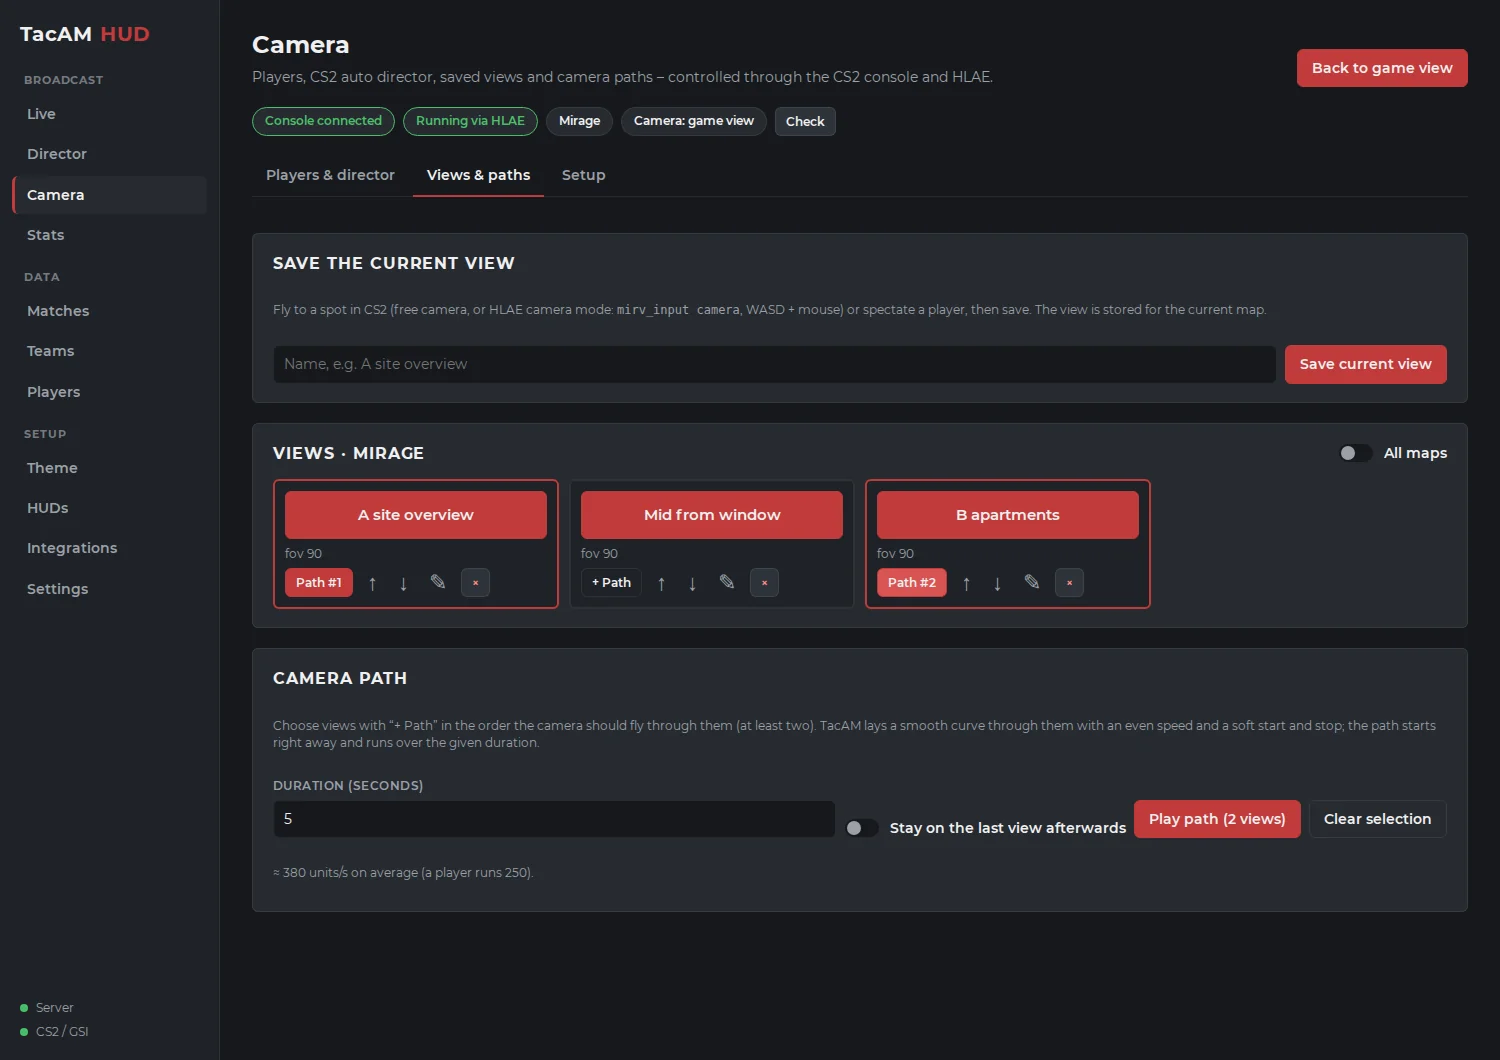Select the Views & paths tab
1500x1060 pixels.
(478, 175)
